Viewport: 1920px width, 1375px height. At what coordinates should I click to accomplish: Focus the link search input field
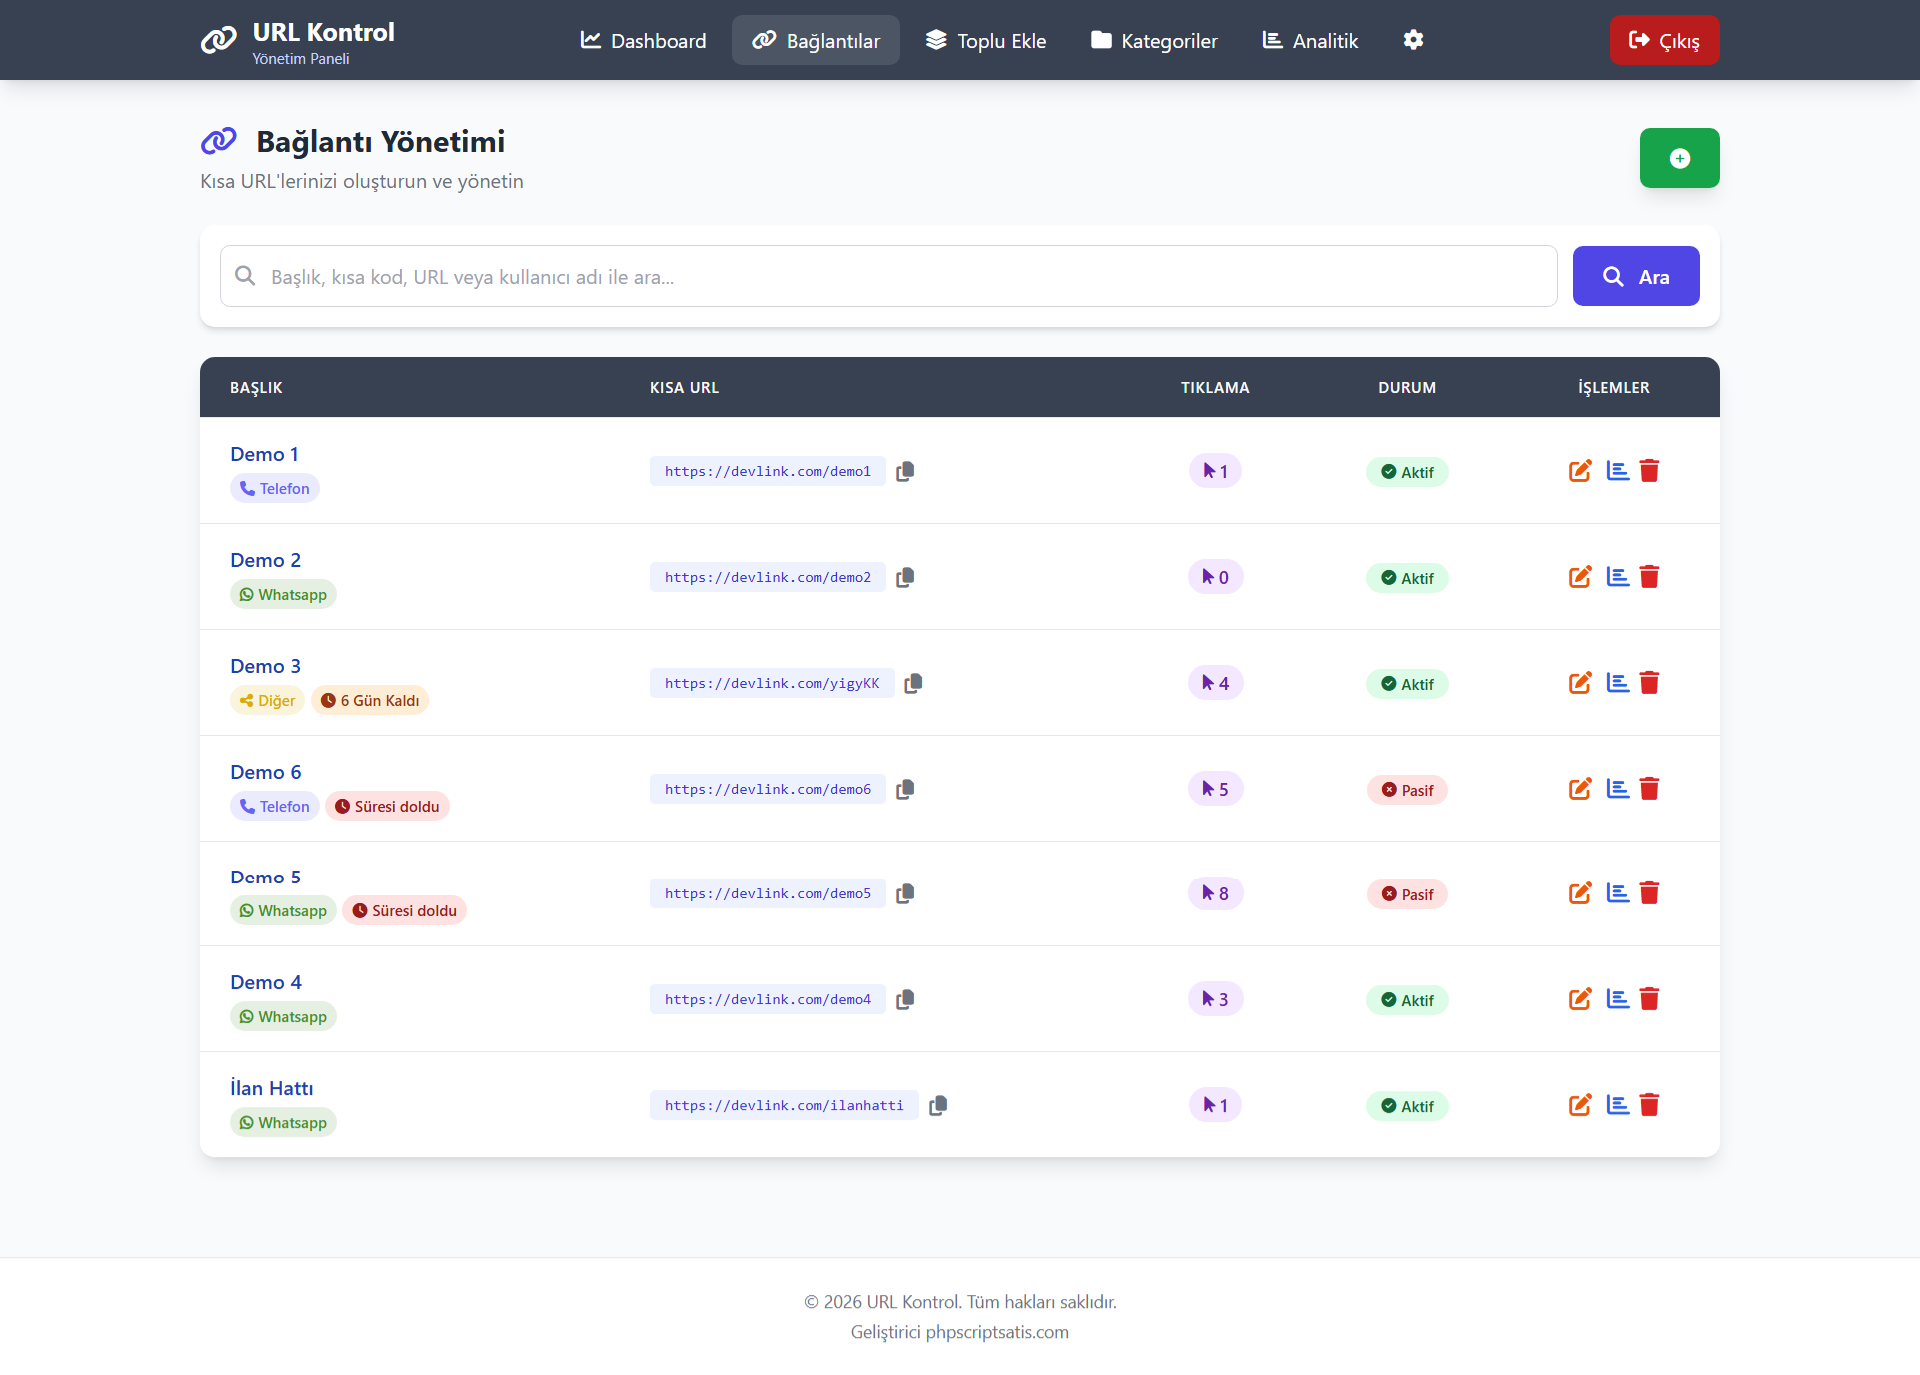pyautogui.click(x=889, y=276)
